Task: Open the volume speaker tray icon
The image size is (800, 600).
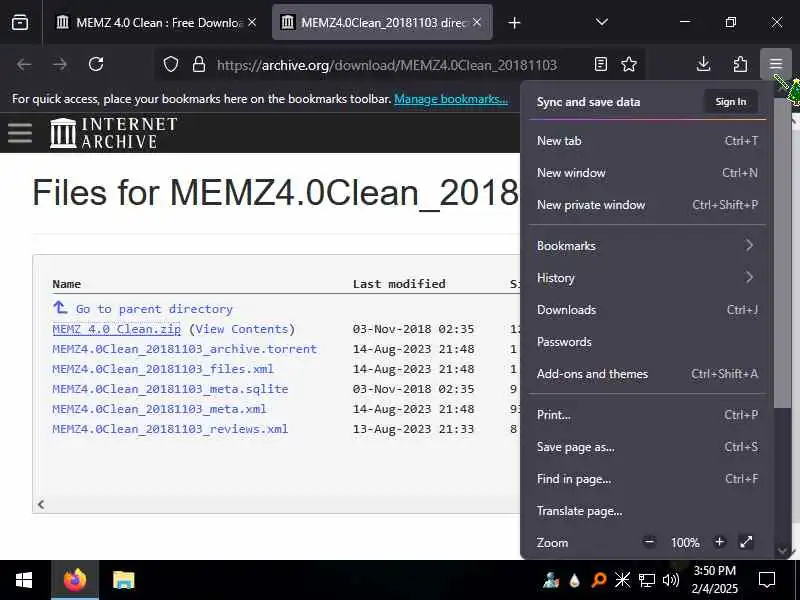Action: point(670,580)
